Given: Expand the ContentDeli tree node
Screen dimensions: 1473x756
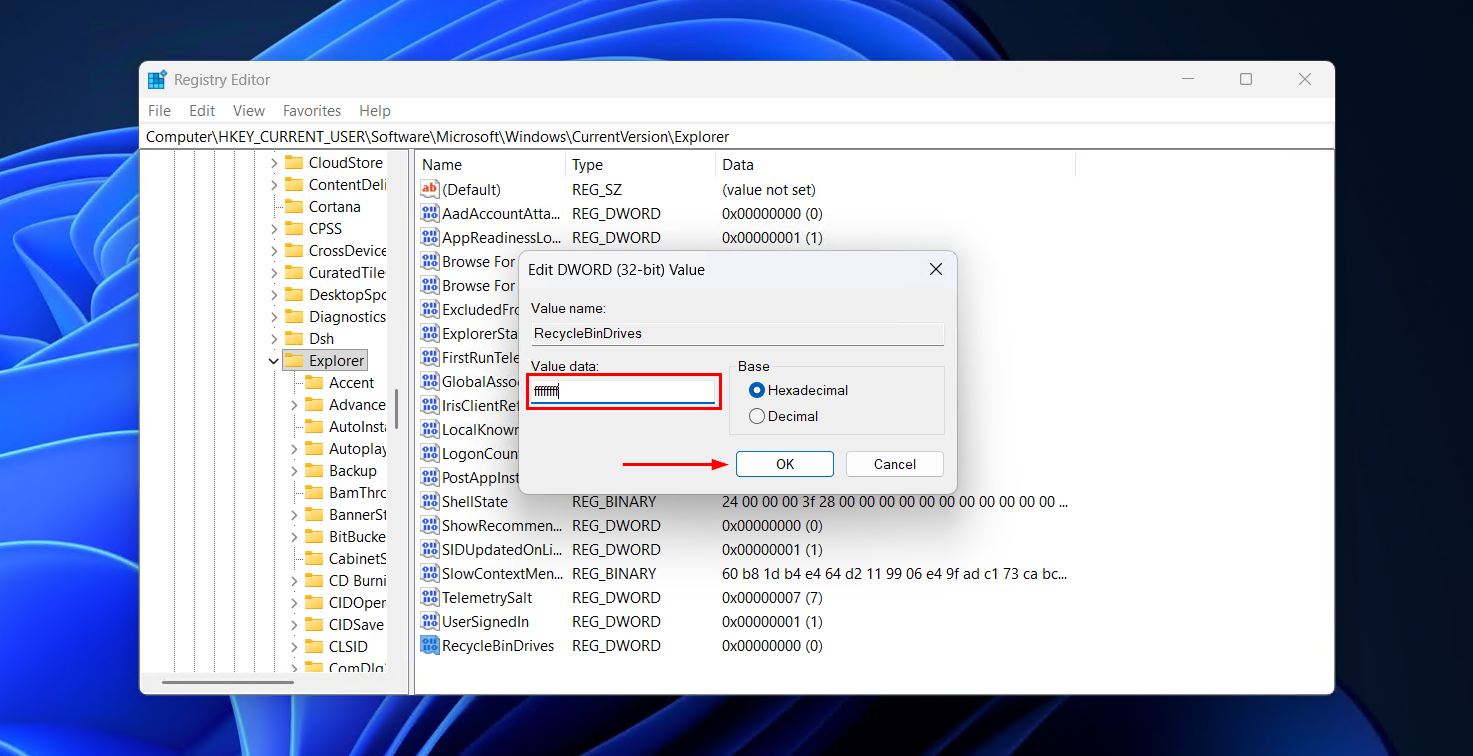Looking at the screenshot, I should pyautogui.click(x=274, y=184).
